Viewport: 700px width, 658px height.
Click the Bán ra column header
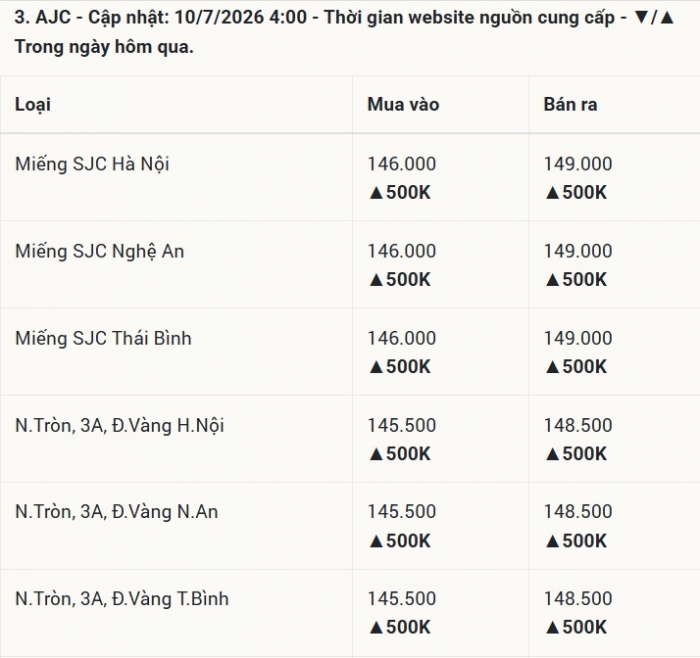tap(570, 104)
